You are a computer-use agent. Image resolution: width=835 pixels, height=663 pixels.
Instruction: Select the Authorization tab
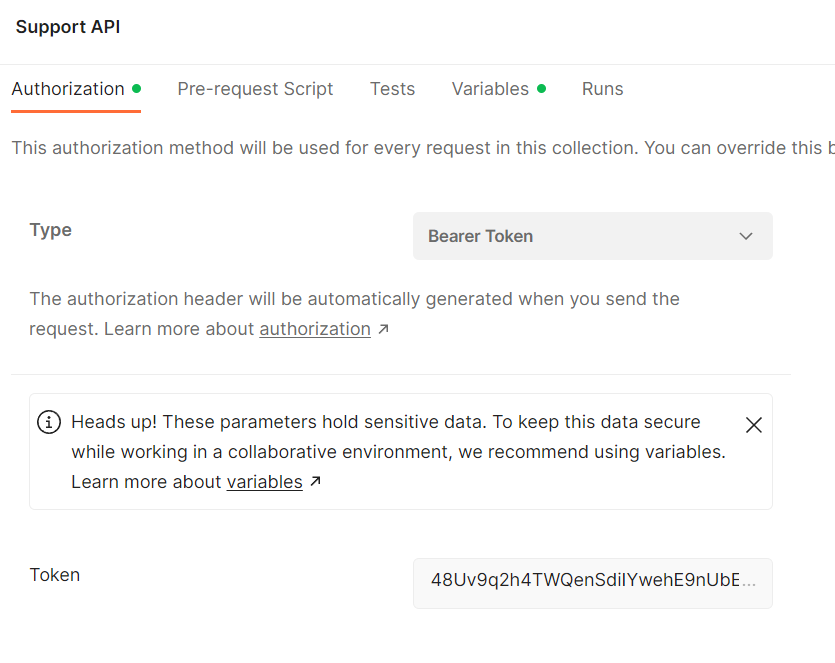(67, 88)
